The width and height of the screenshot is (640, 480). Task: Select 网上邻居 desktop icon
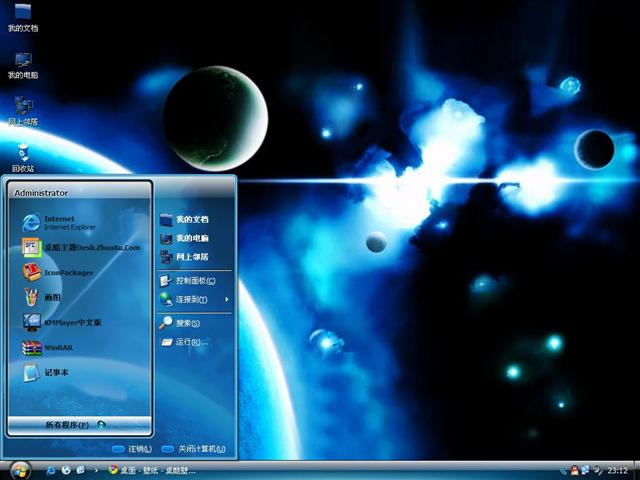tap(23, 111)
